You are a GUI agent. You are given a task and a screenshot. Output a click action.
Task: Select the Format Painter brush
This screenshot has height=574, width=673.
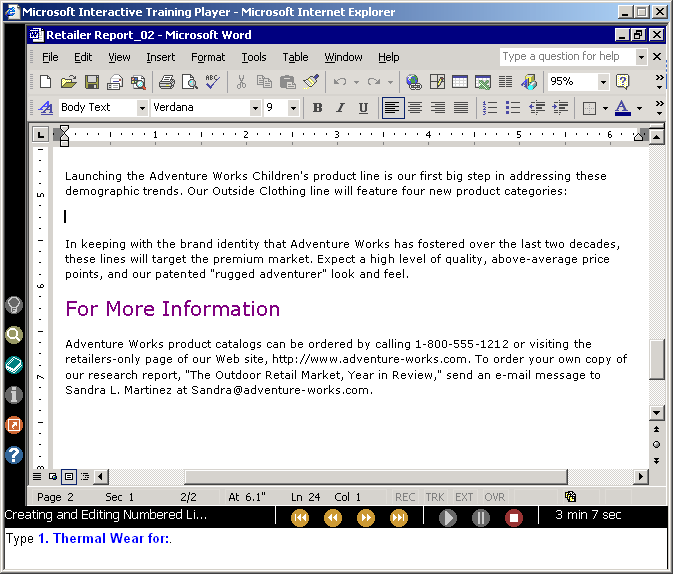310,82
